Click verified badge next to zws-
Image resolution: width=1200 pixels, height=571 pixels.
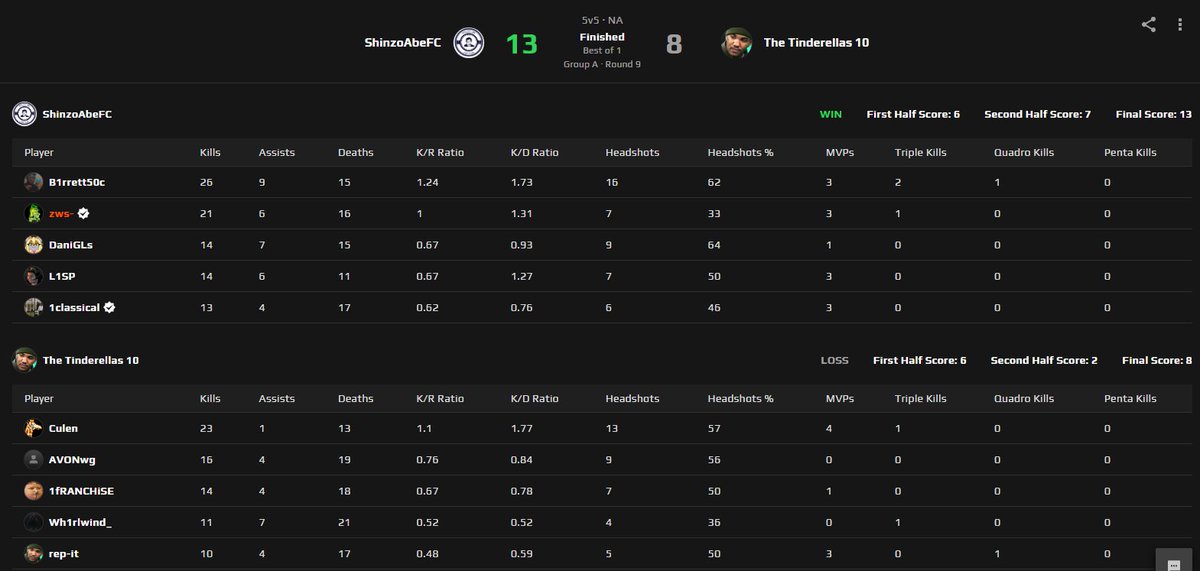[x=85, y=213]
